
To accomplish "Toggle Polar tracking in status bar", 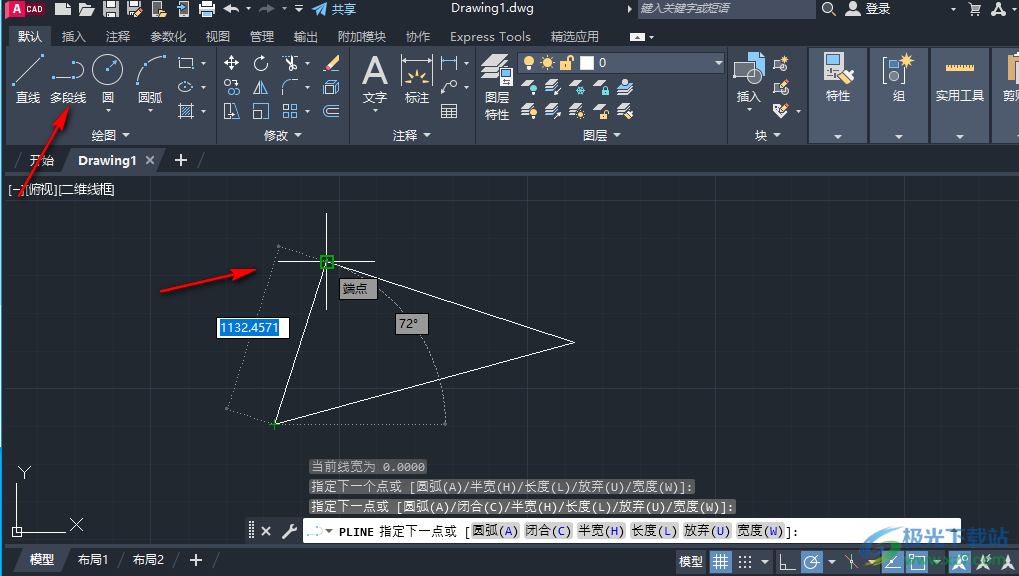I will 812,561.
